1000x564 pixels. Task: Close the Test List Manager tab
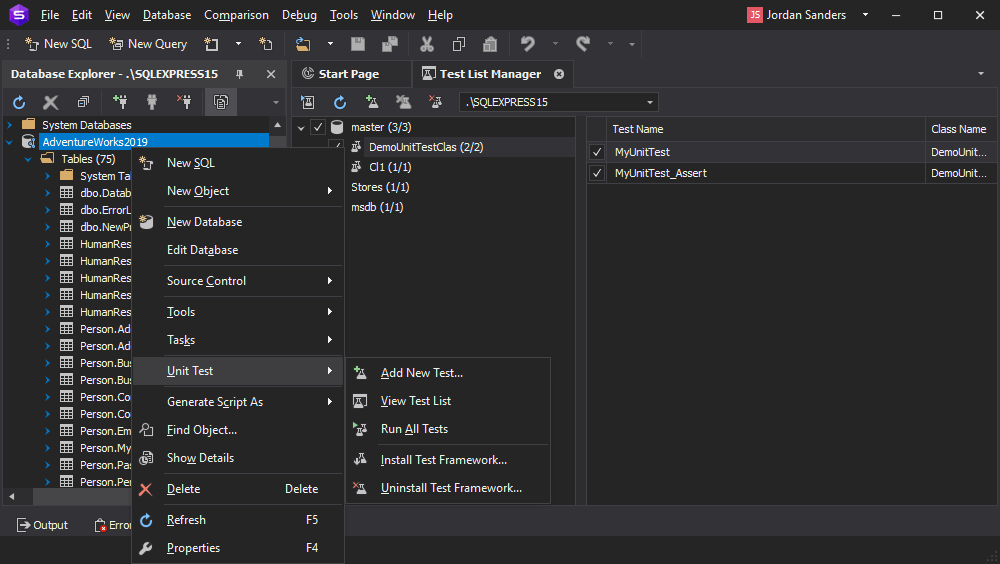pos(559,74)
